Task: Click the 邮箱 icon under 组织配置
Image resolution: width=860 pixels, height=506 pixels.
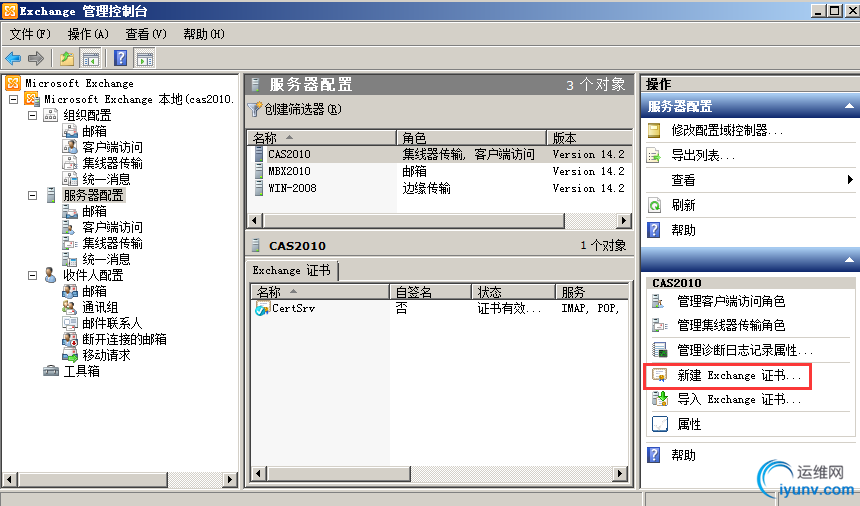Action: click(x=70, y=131)
